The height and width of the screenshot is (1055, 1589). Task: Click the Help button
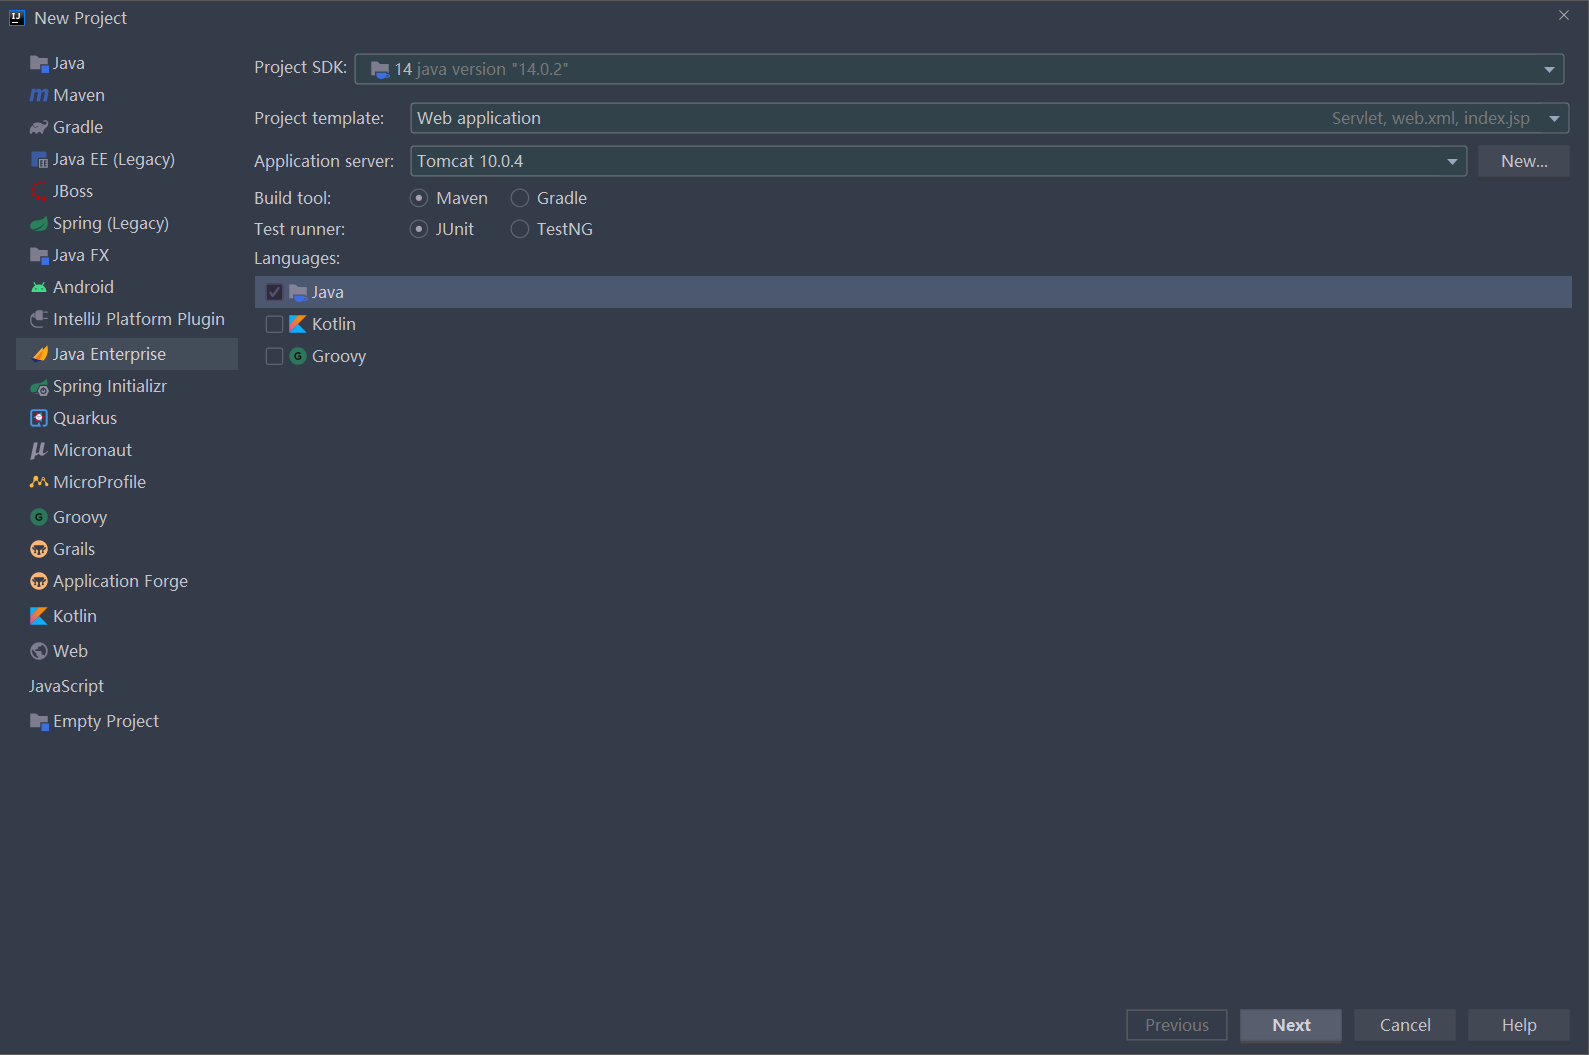coord(1519,1025)
